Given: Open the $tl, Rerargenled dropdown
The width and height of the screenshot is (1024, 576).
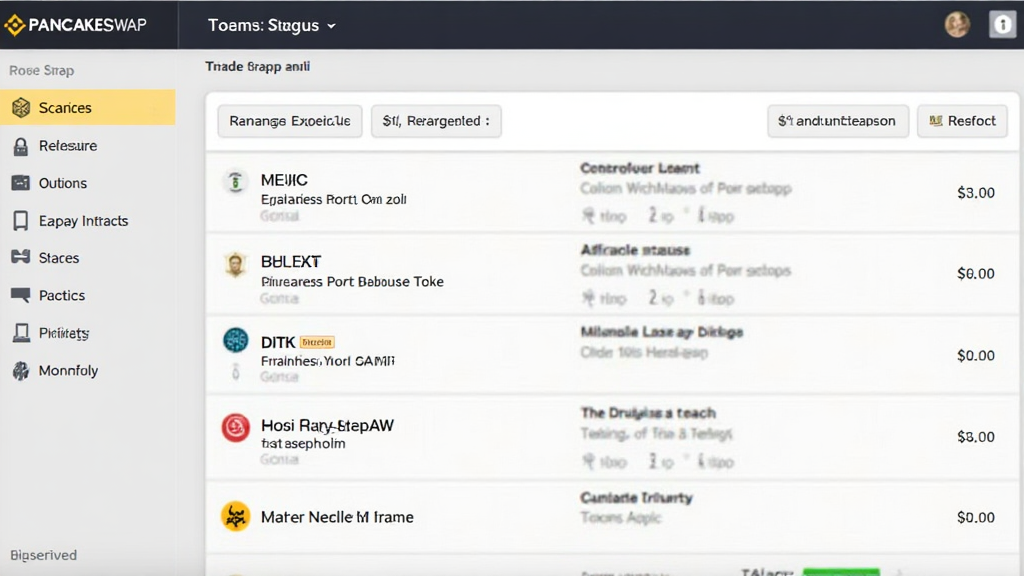Looking at the screenshot, I should pyautogui.click(x=436, y=121).
